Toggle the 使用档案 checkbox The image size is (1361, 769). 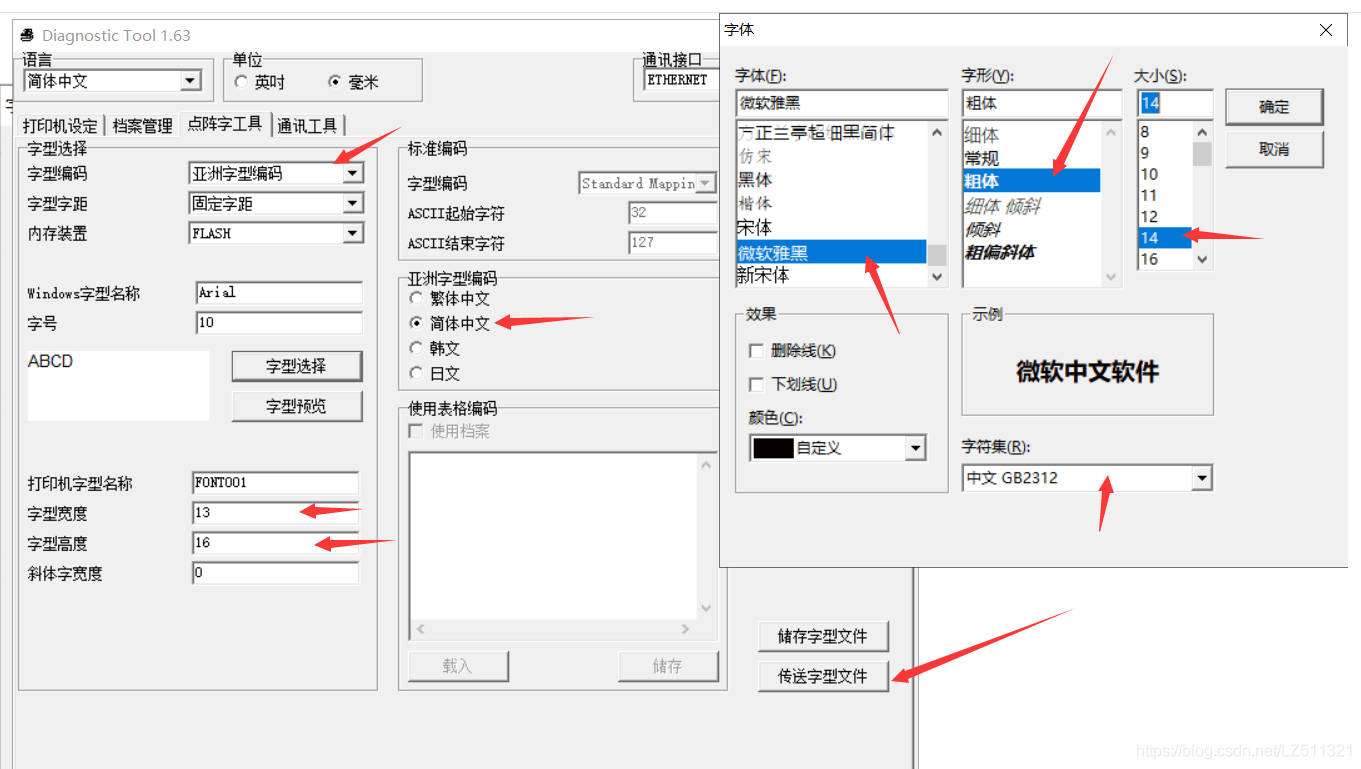click(416, 431)
